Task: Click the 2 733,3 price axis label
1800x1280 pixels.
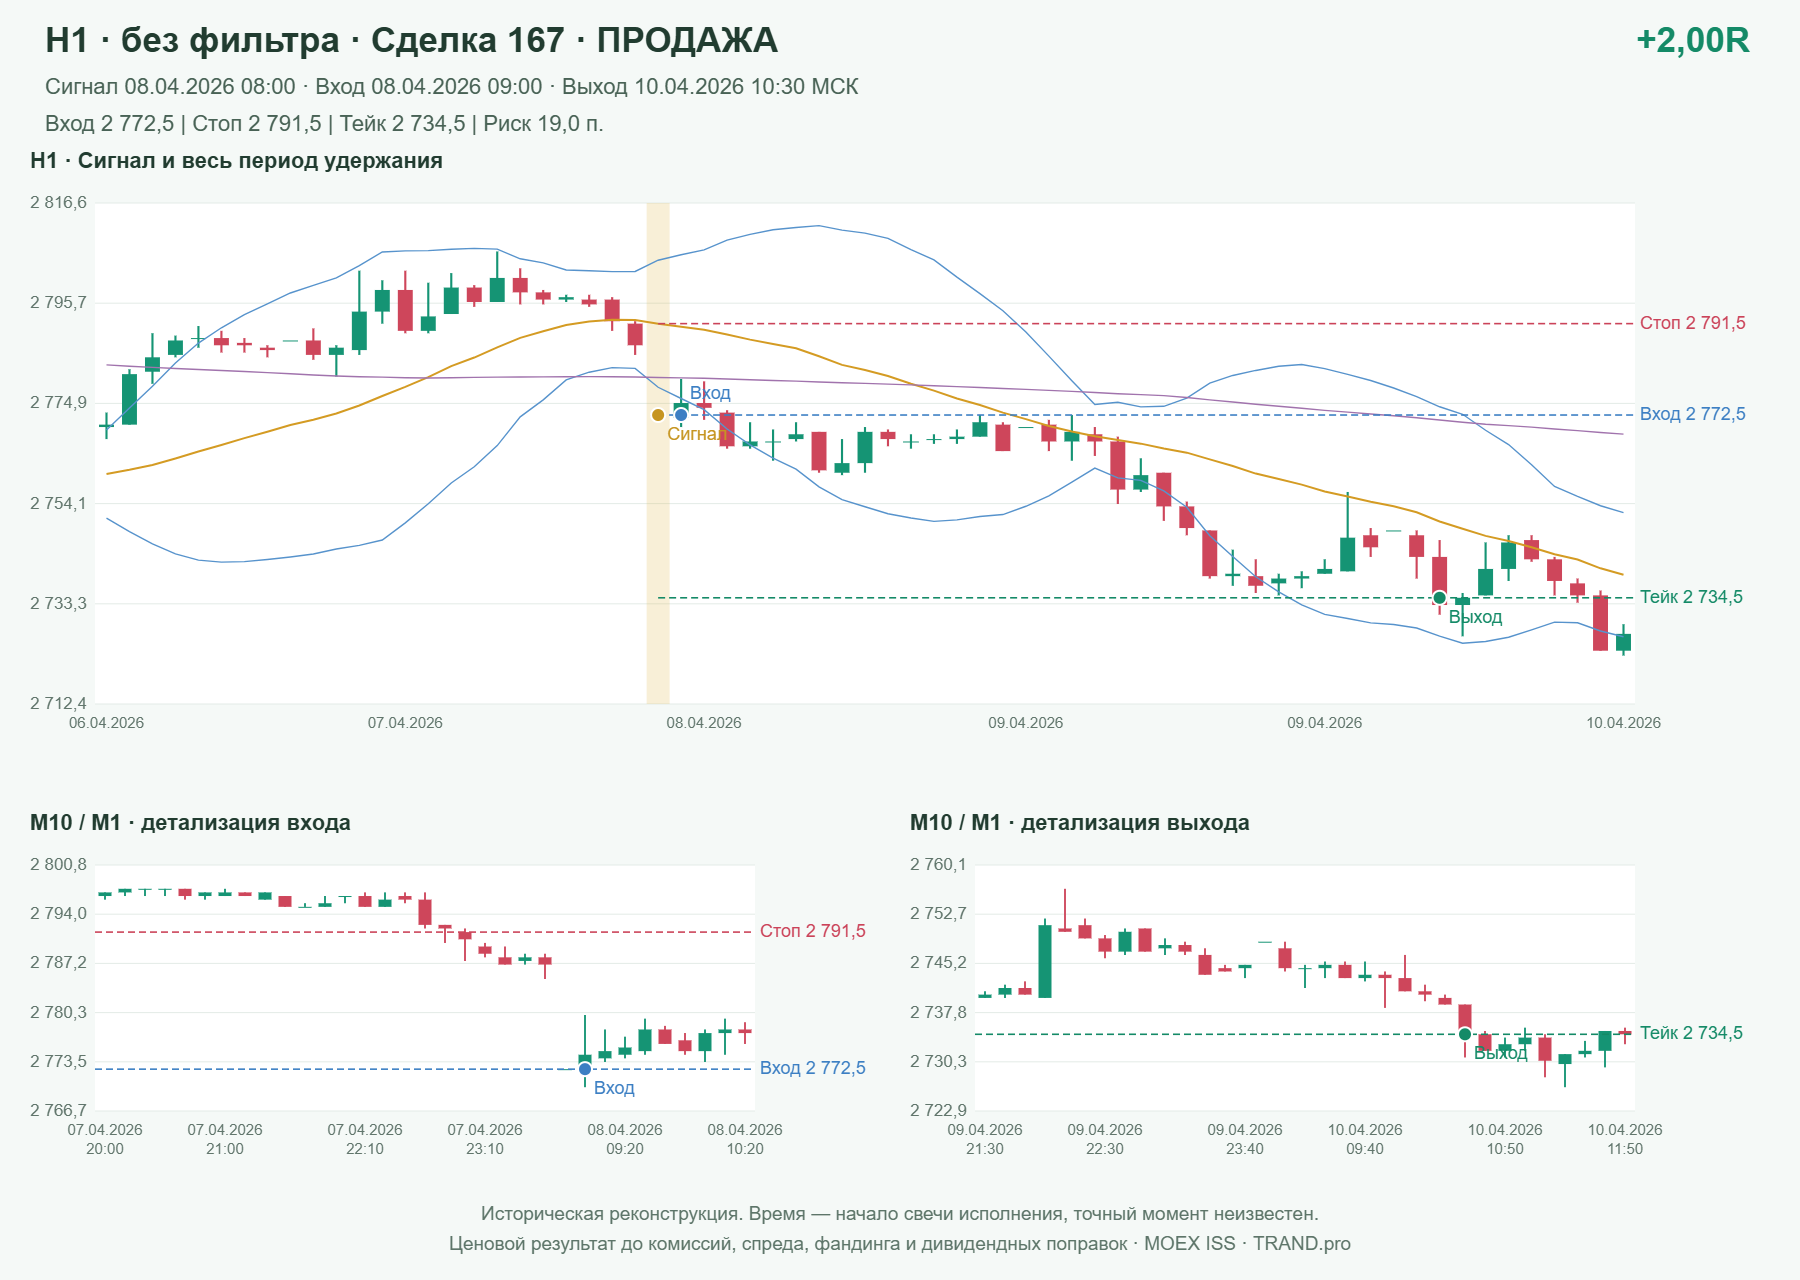Action: click(x=58, y=604)
